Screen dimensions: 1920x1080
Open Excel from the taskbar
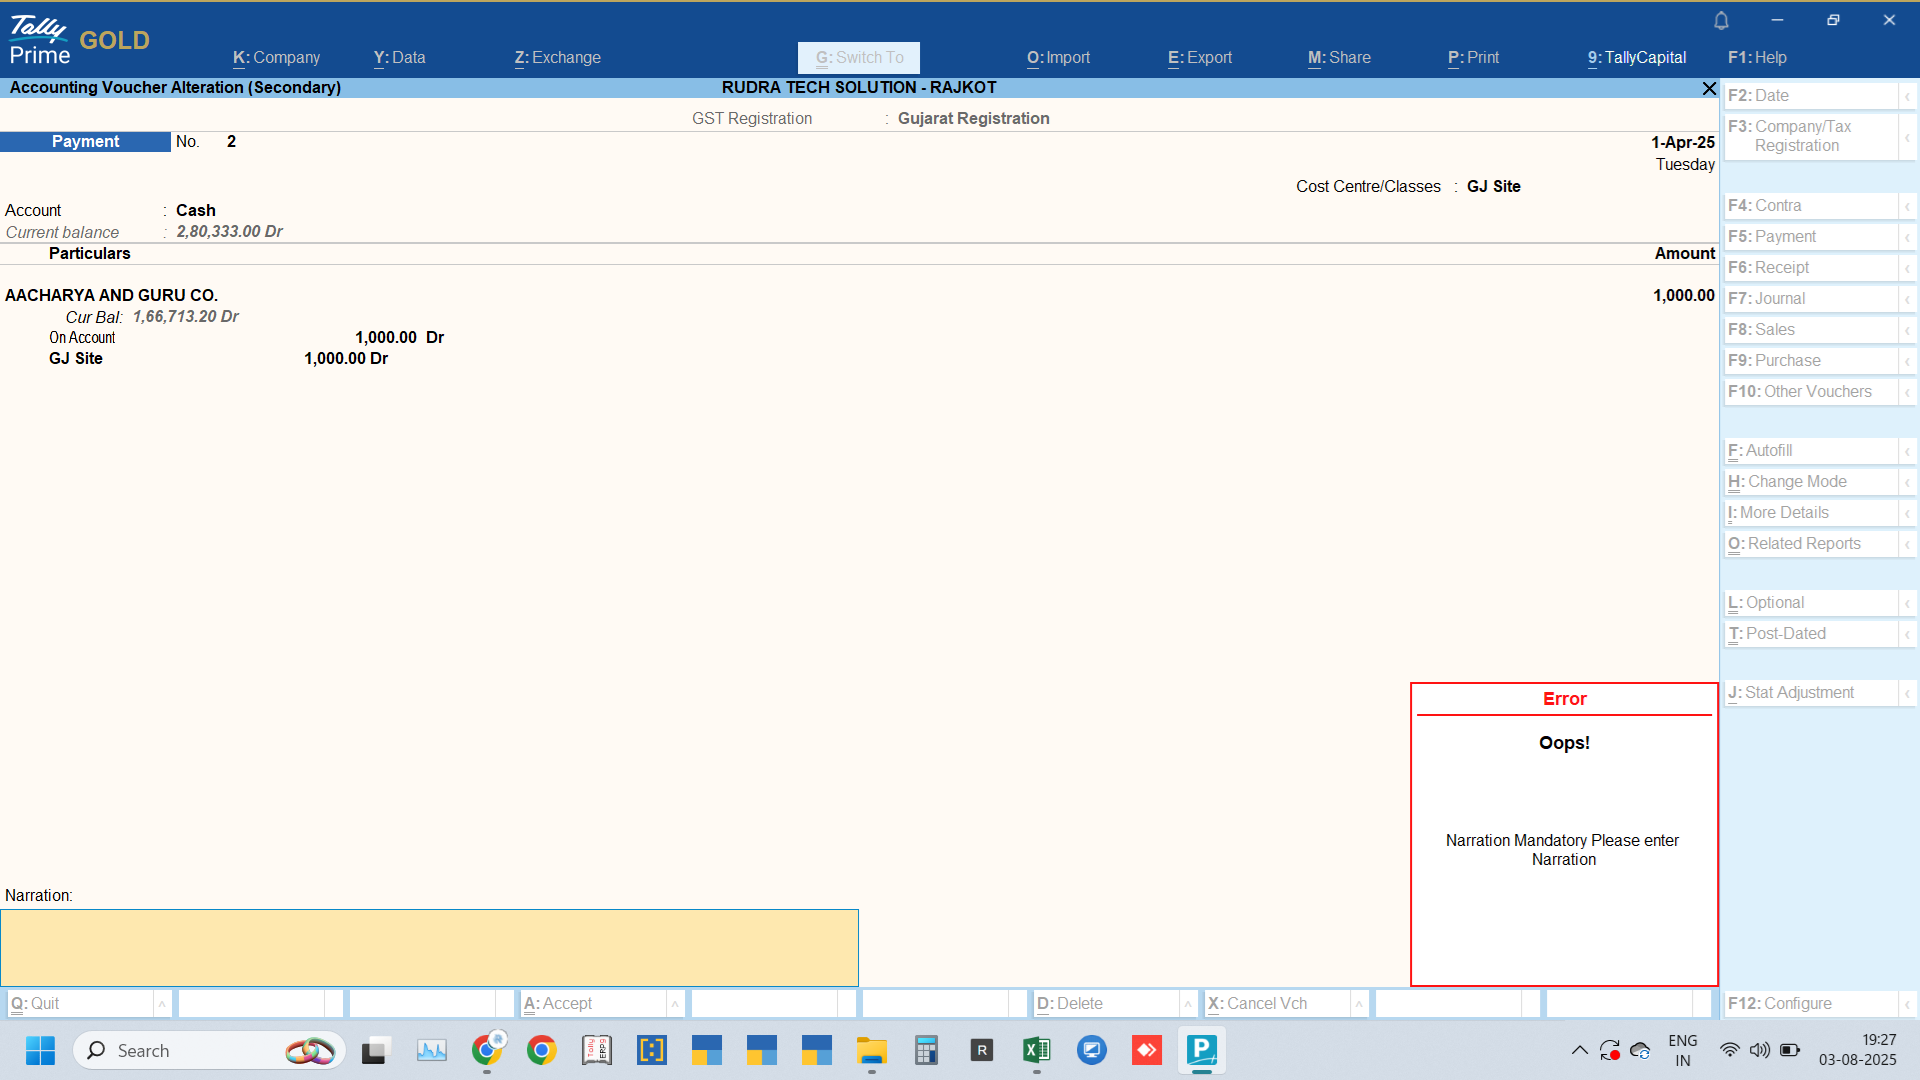pyautogui.click(x=1036, y=1050)
